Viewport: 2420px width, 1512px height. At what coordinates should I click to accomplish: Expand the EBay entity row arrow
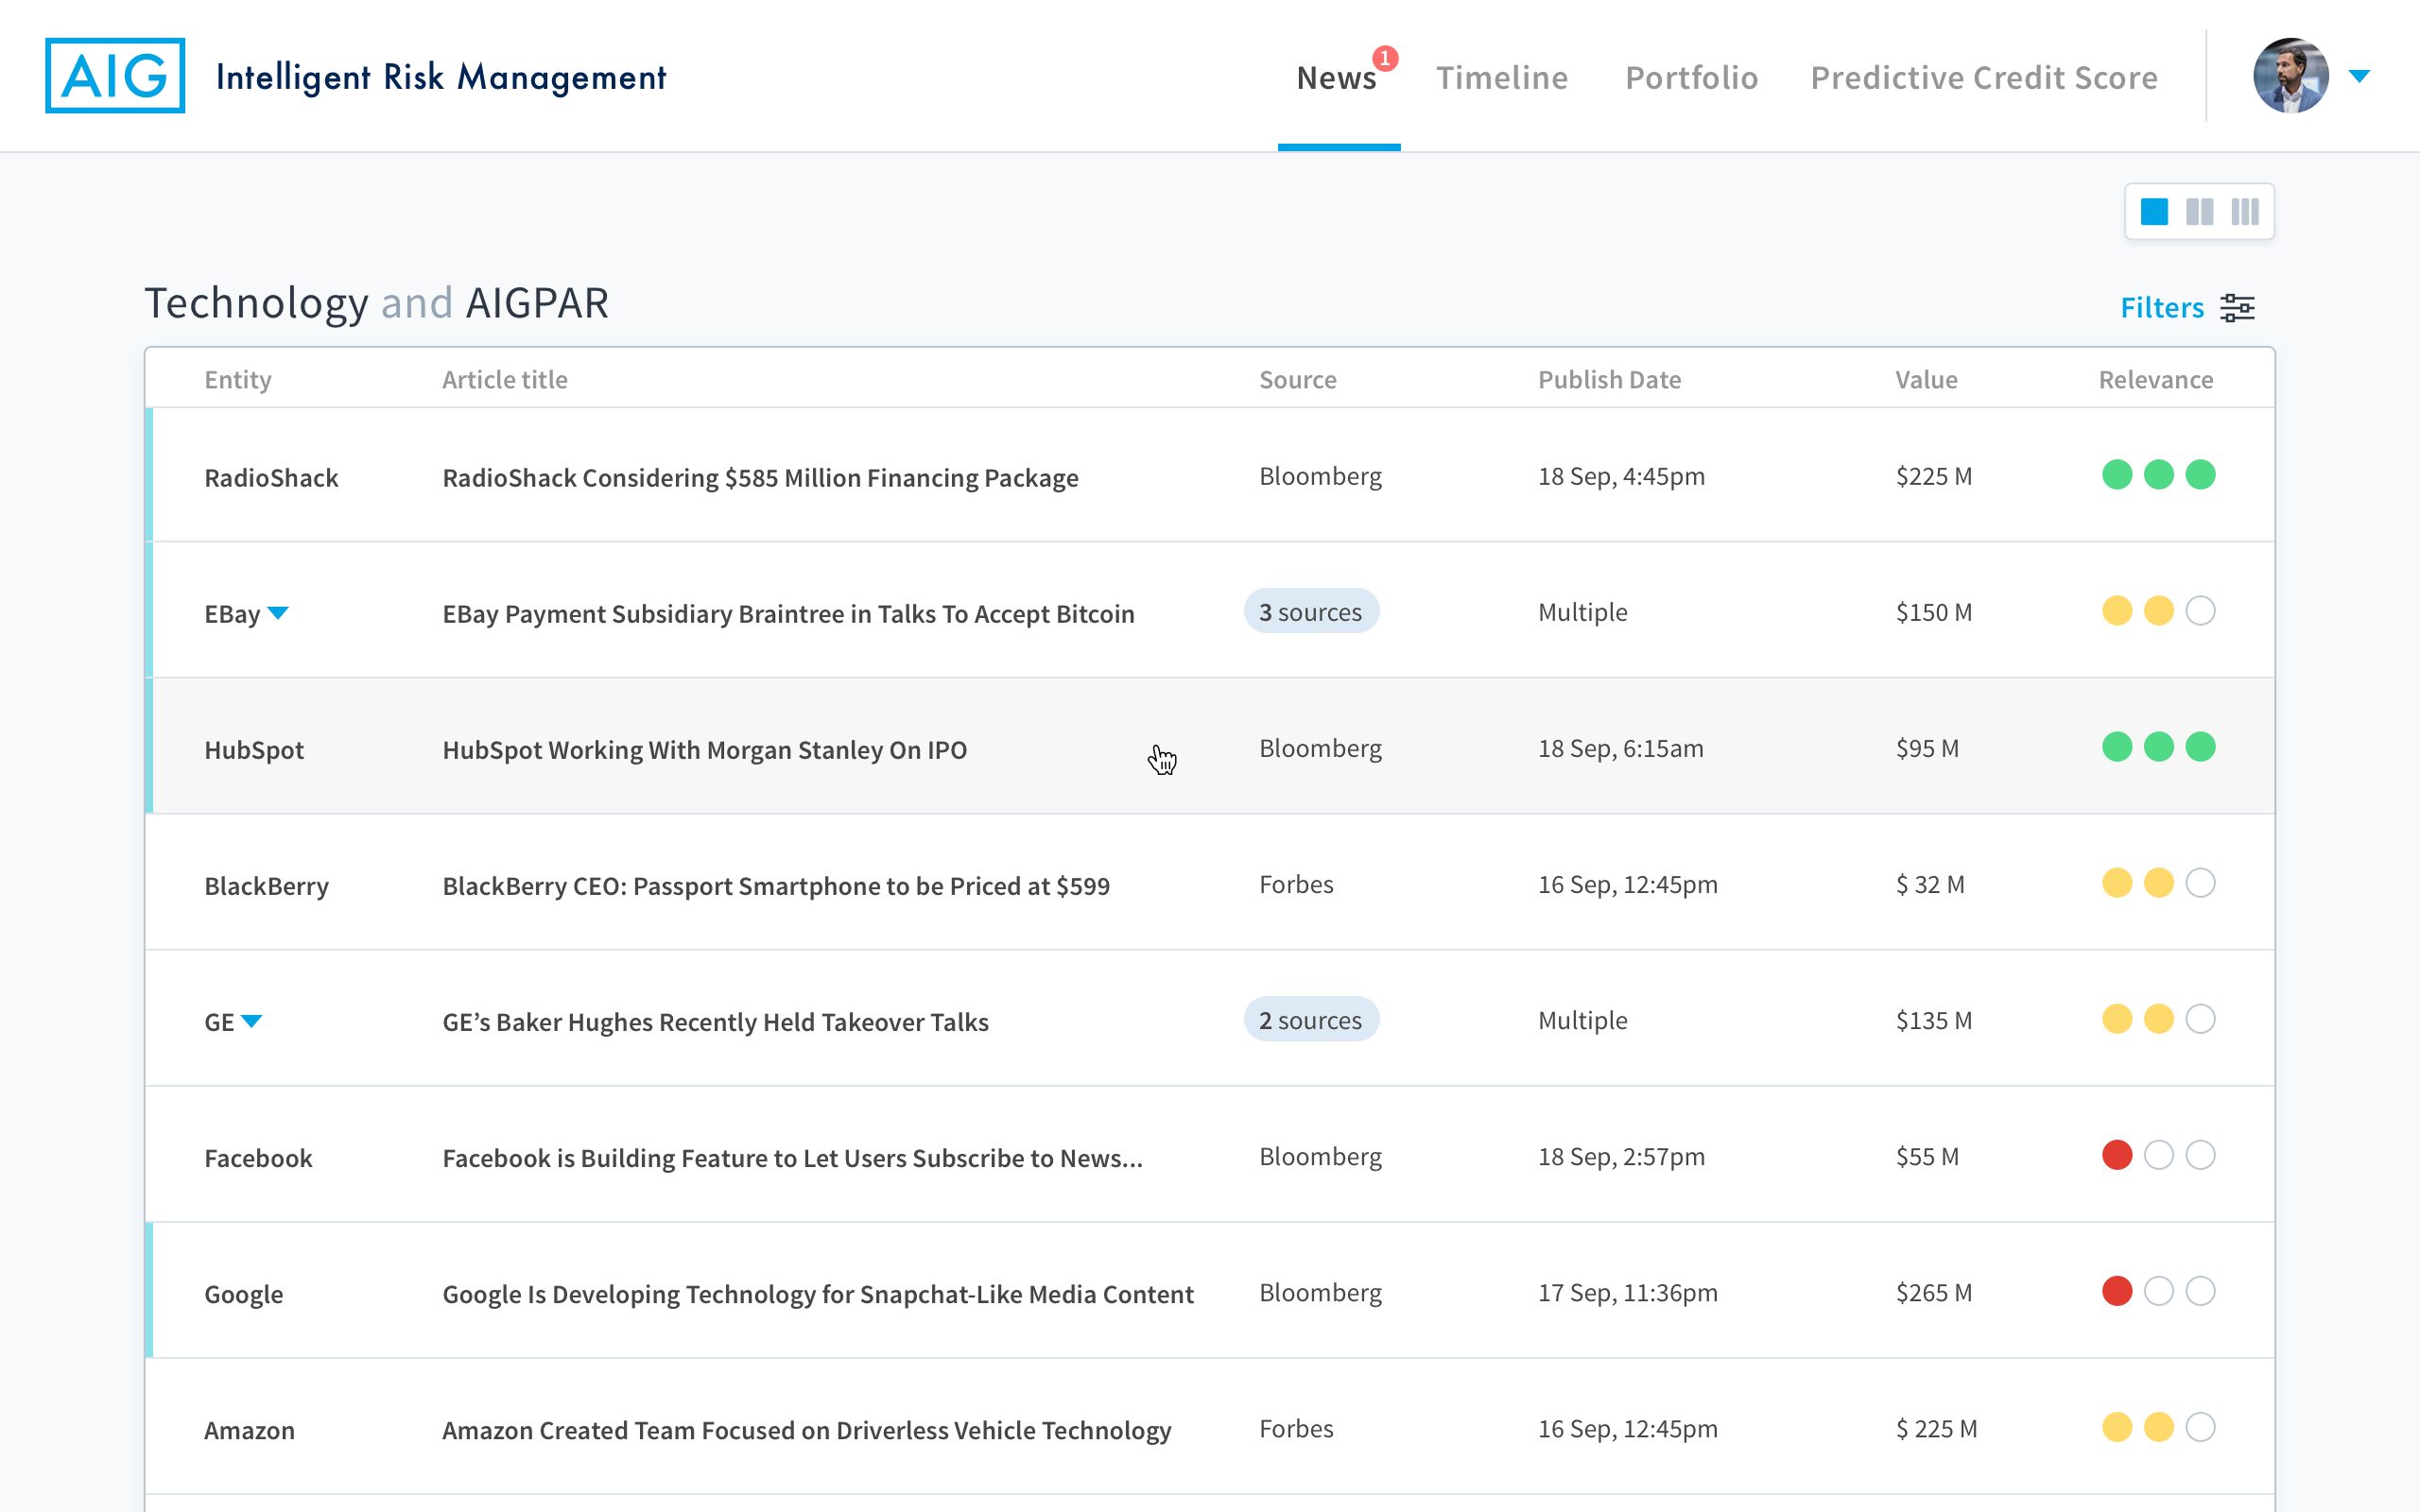coord(278,613)
